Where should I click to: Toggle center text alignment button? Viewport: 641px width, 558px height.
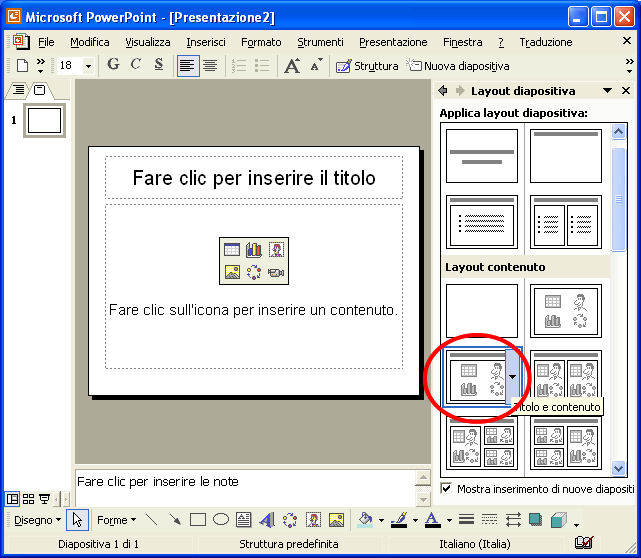(211, 65)
